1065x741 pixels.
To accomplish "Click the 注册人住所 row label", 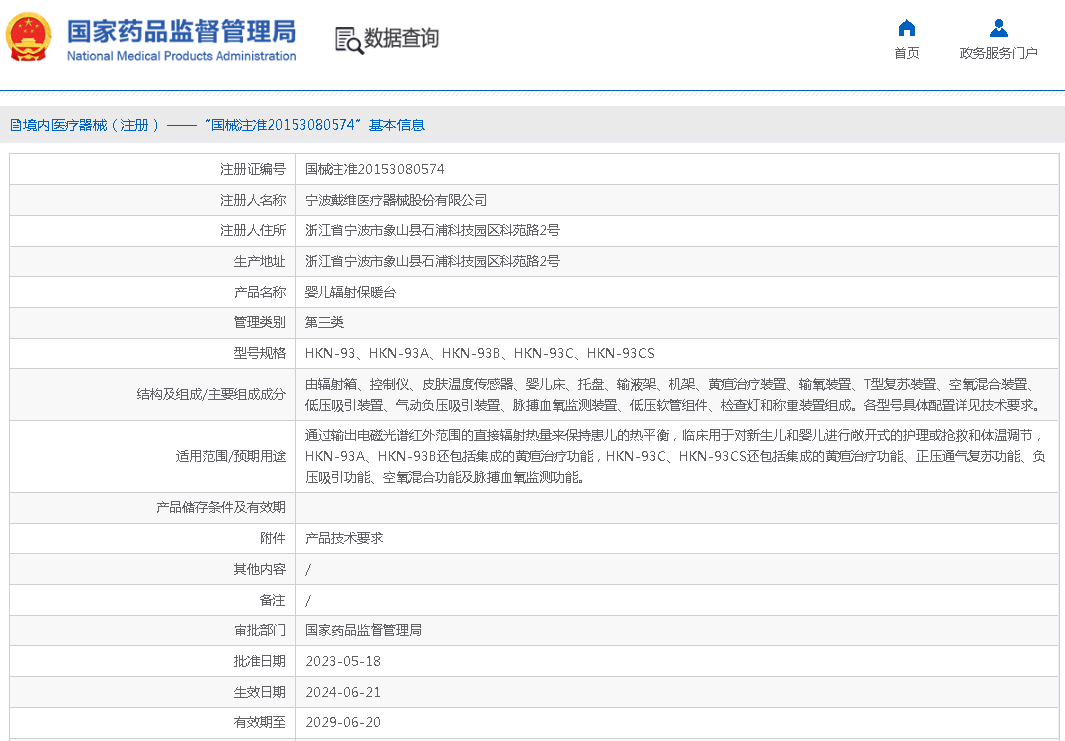I will [253, 230].
